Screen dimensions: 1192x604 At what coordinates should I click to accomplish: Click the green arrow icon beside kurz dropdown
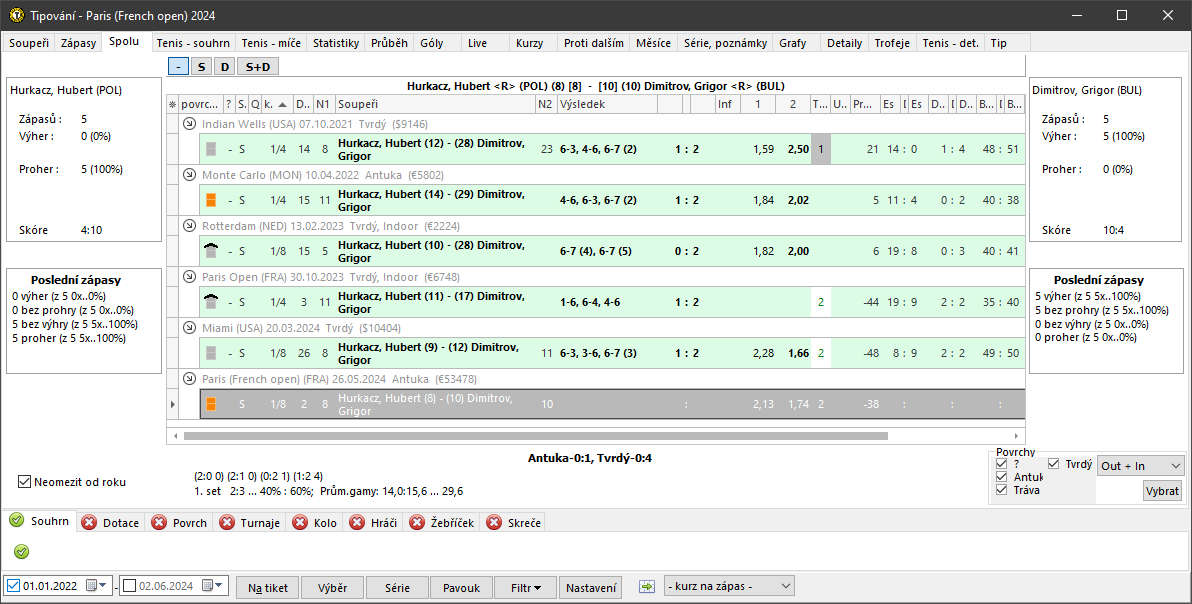point(647,587)
